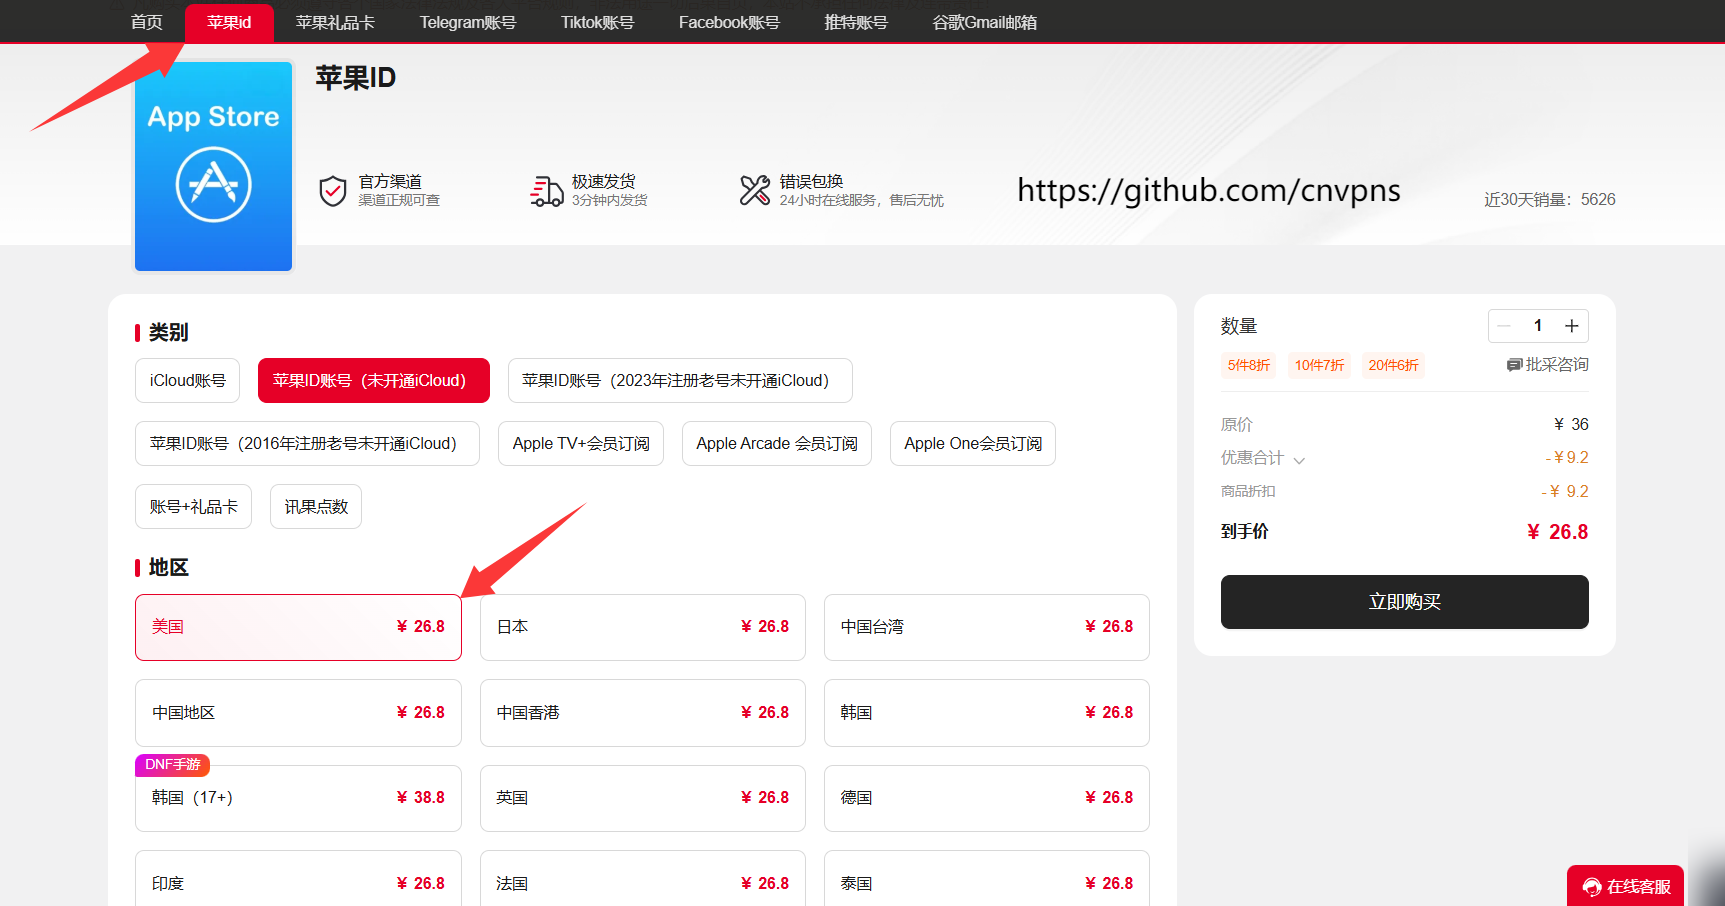Select Apple Arcade 会员订阅 category
Screen dimensions: 1725x906
coord(777,443)
